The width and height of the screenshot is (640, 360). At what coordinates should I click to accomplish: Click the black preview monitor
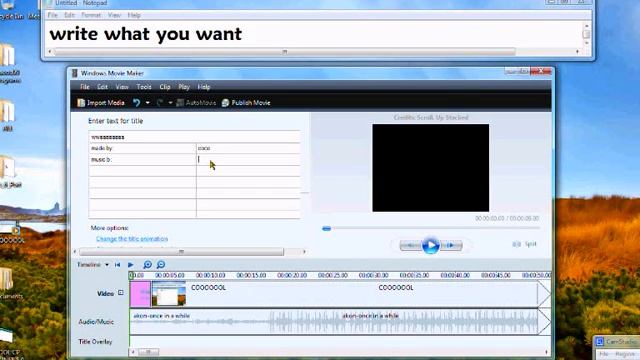(x=430, y=168)
